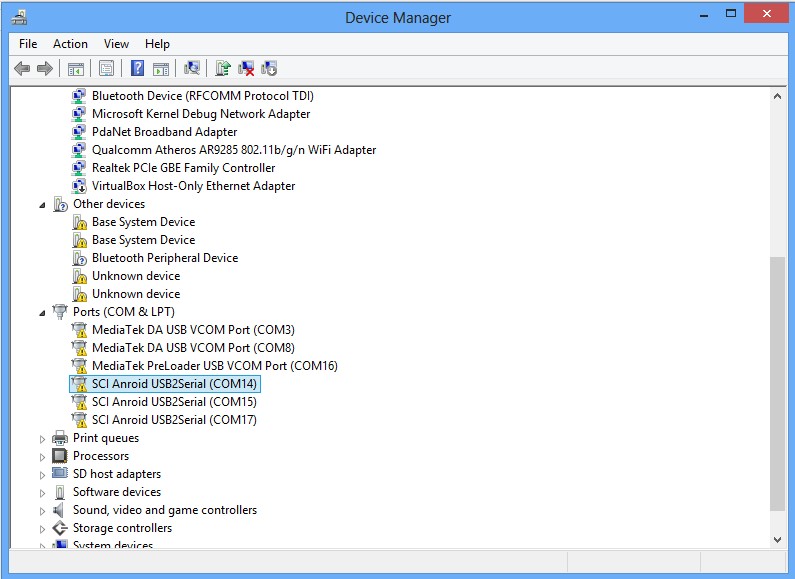
Task: Select SCI Anroid USB2Serial (COM17)
Action: (174, 420)
